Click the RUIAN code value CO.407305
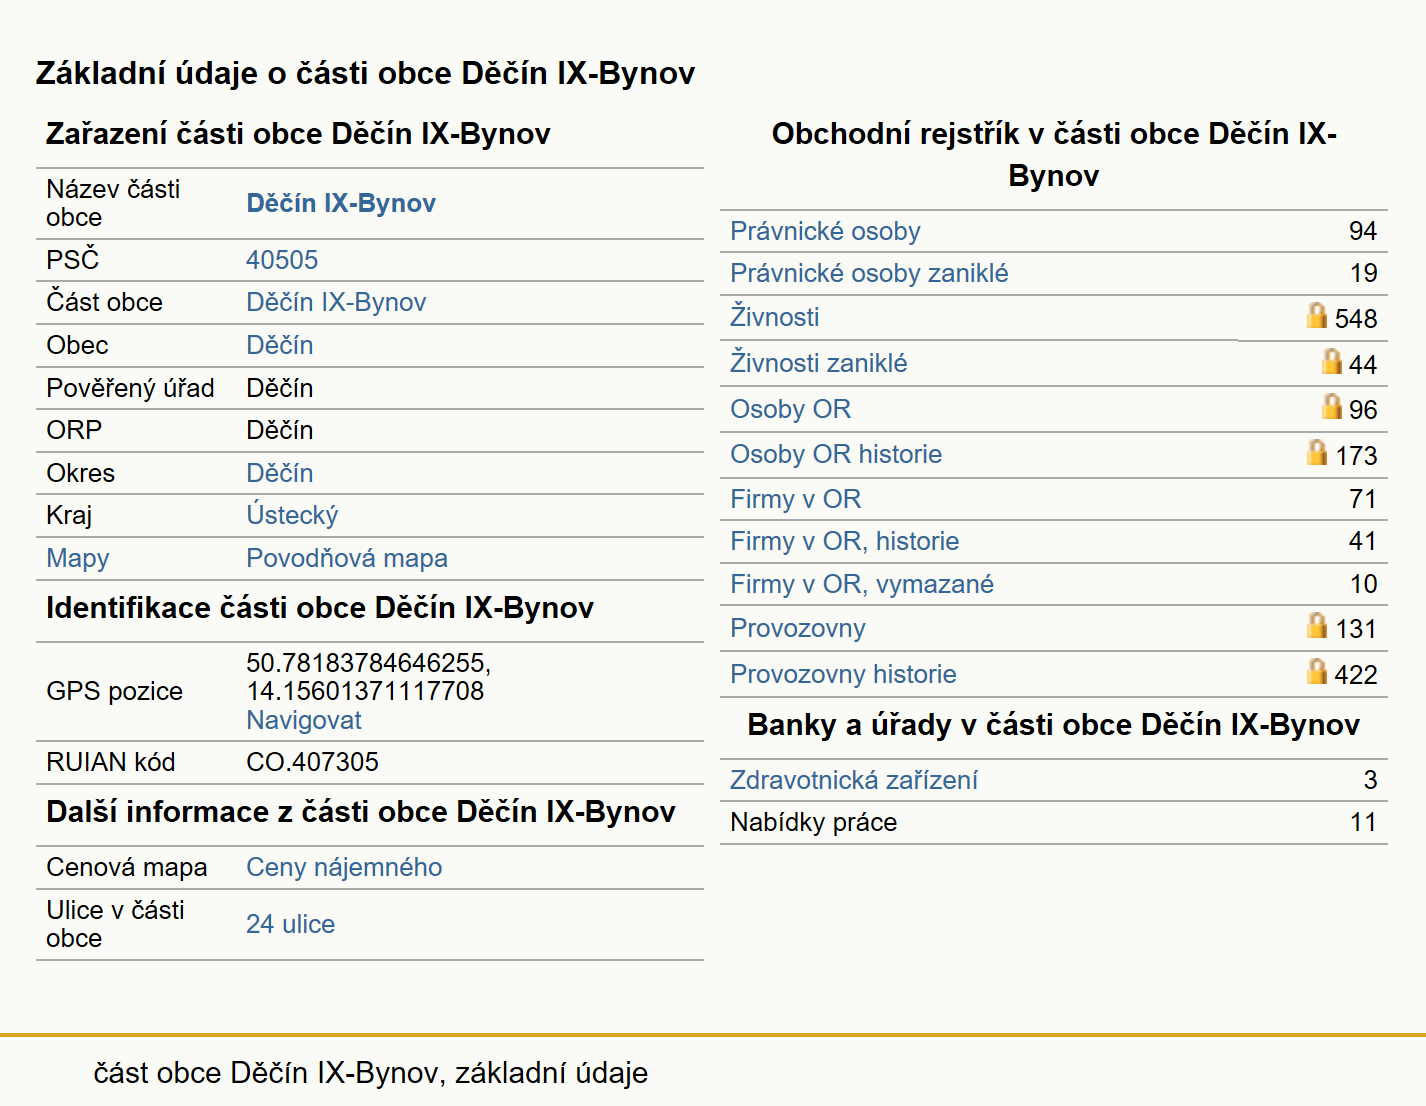Screen dimensions: 1426x1106 point(313,762)
